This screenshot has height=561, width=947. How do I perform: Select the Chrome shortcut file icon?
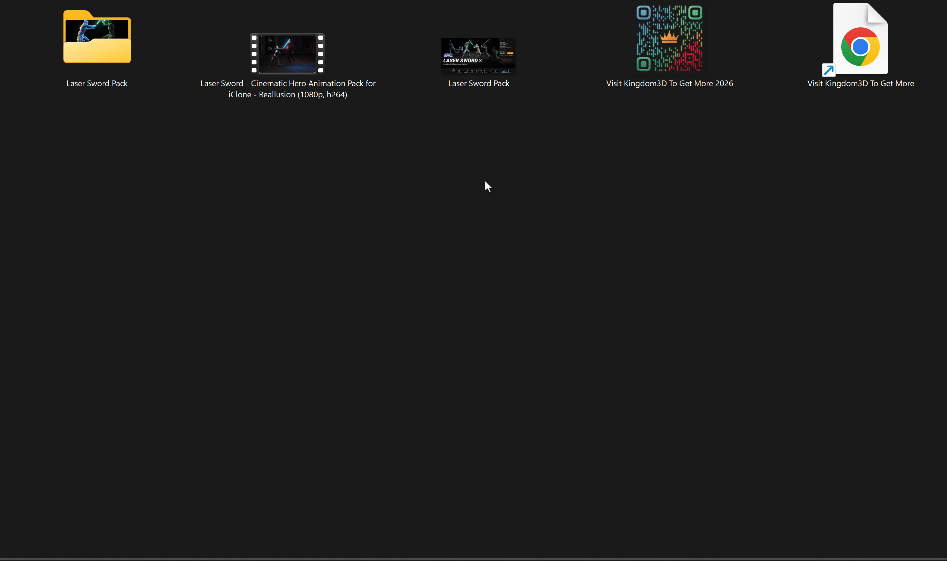(860, 39)
